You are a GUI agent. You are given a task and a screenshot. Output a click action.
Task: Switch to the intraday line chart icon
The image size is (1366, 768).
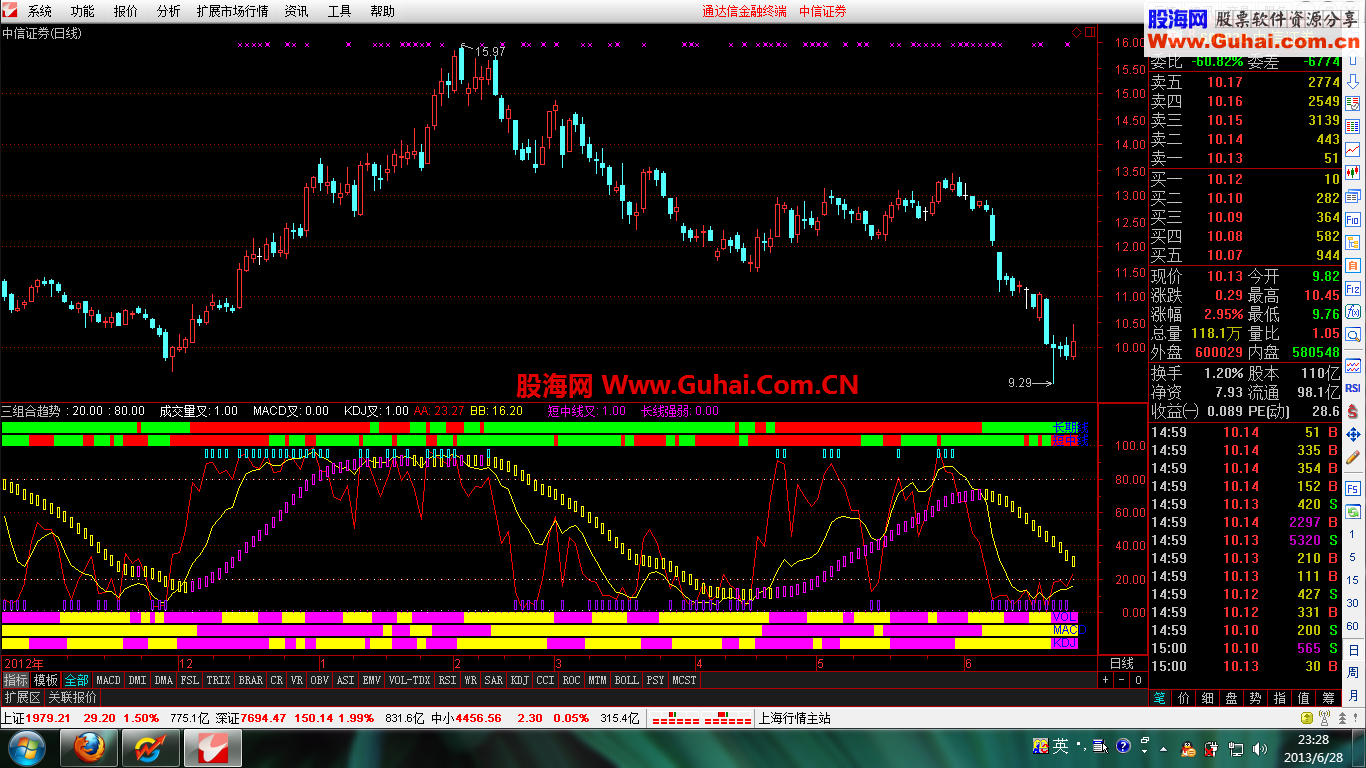[1352, 148]
